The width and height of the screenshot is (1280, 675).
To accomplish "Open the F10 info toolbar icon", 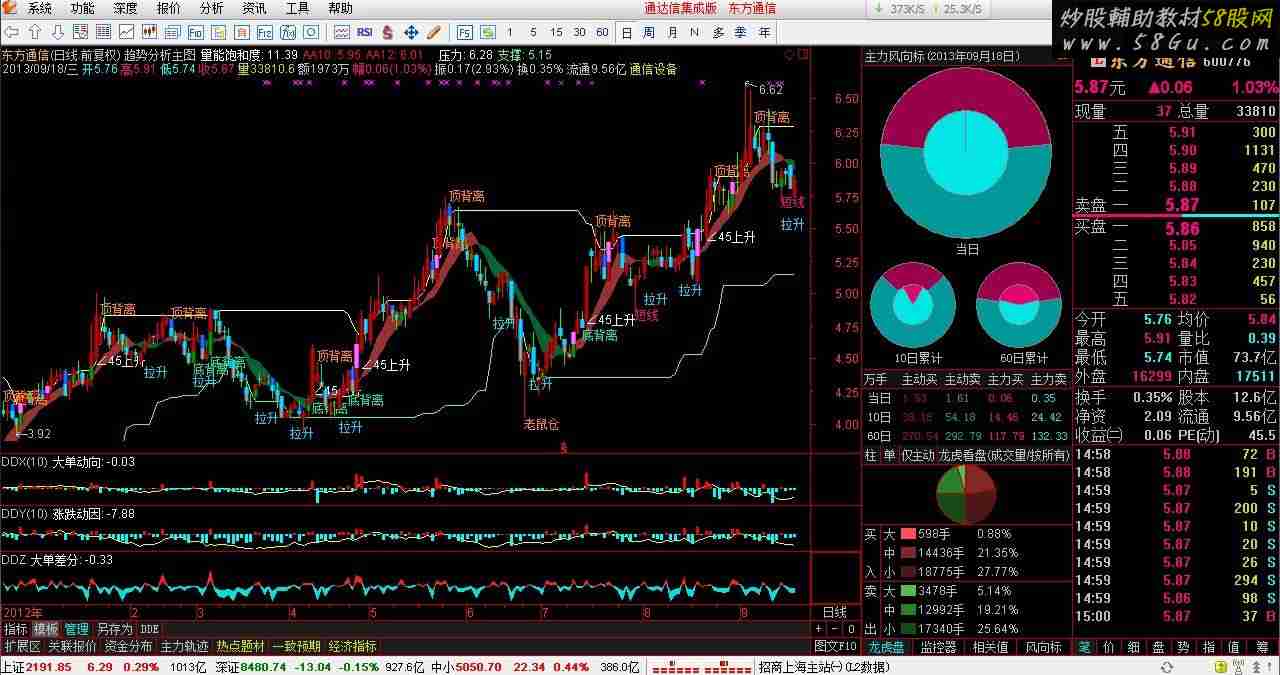I will [196, 32].
